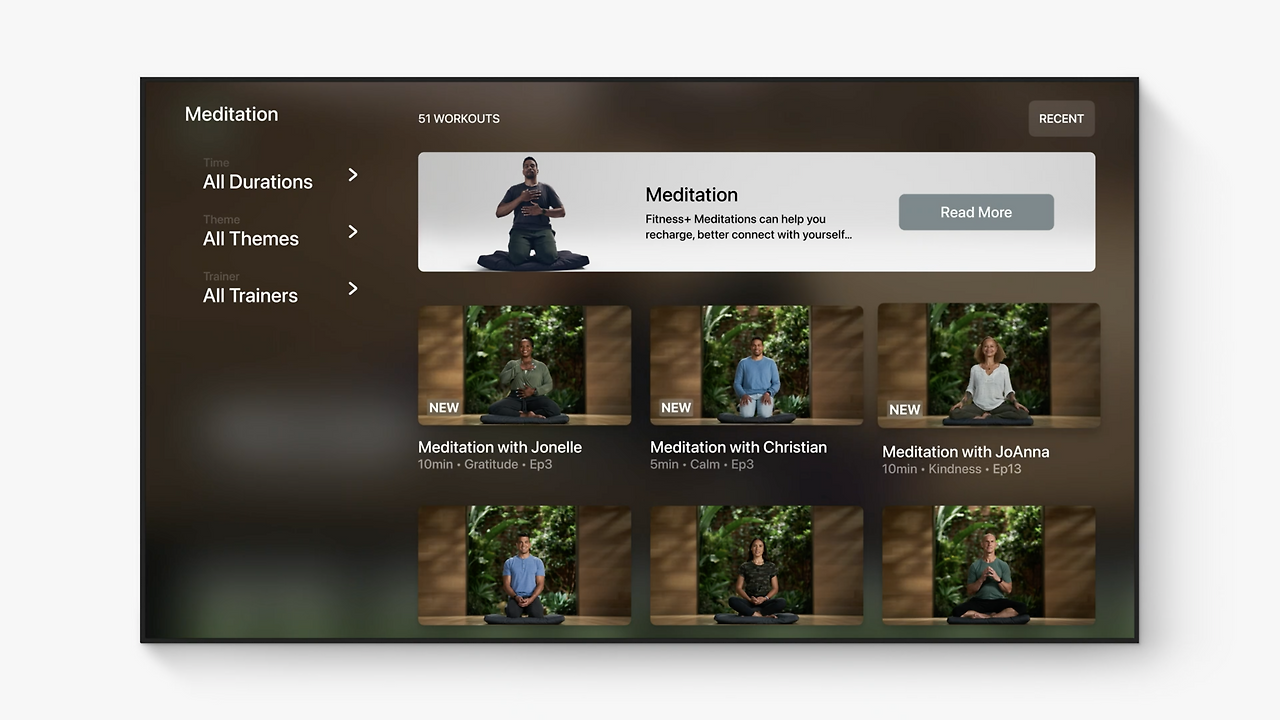Select the "Meditation with Jonelle" title
Image resolution: width=1280 pixels, height=720 pixels.
coord(500,447)
